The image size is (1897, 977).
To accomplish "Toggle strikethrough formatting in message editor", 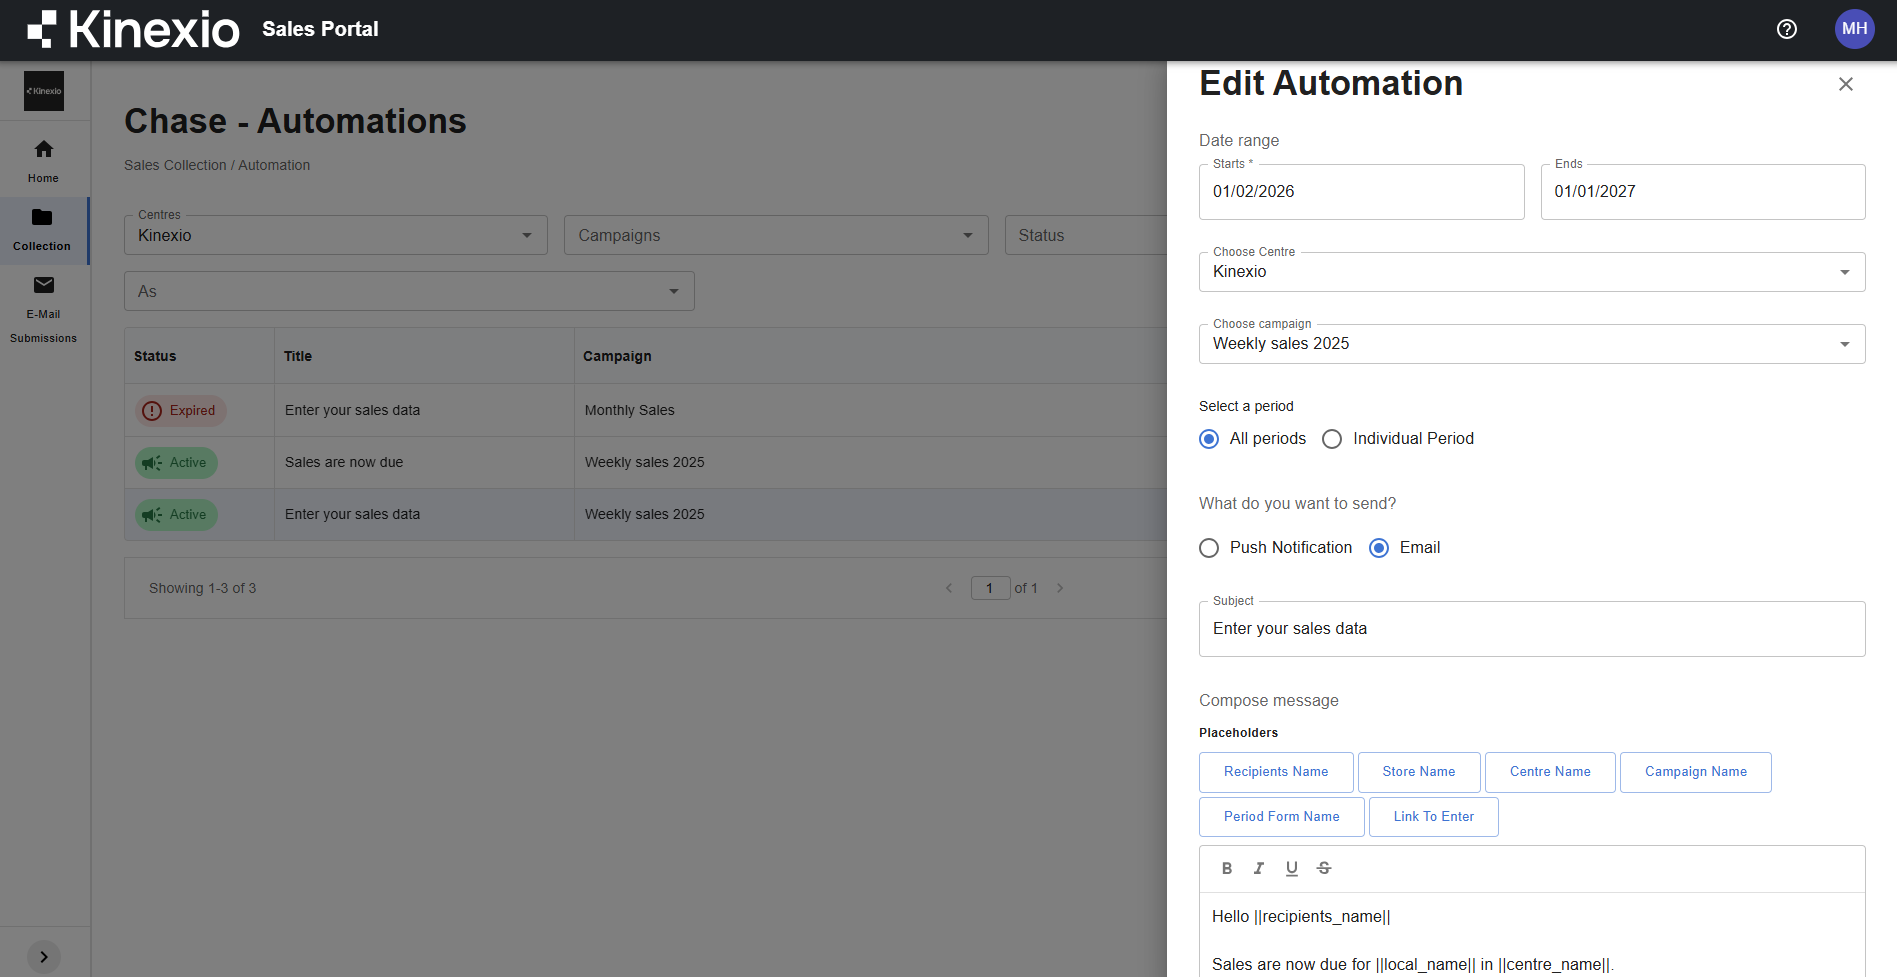I will point(1323,868).
